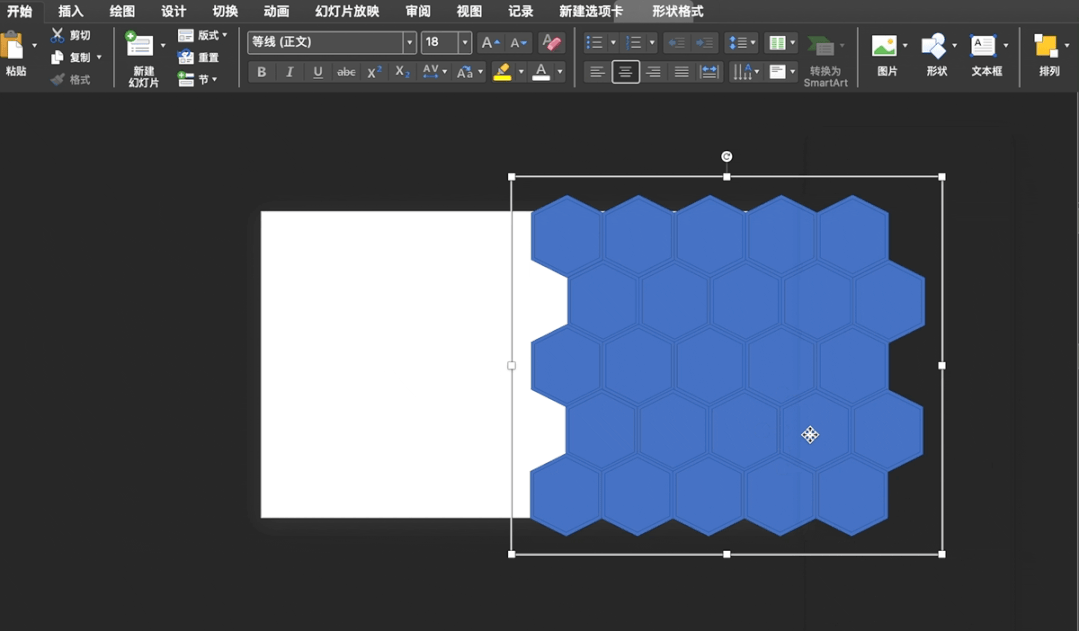Click the 复制 (Copy) icon
The image size is (1079, 631).
57,57
